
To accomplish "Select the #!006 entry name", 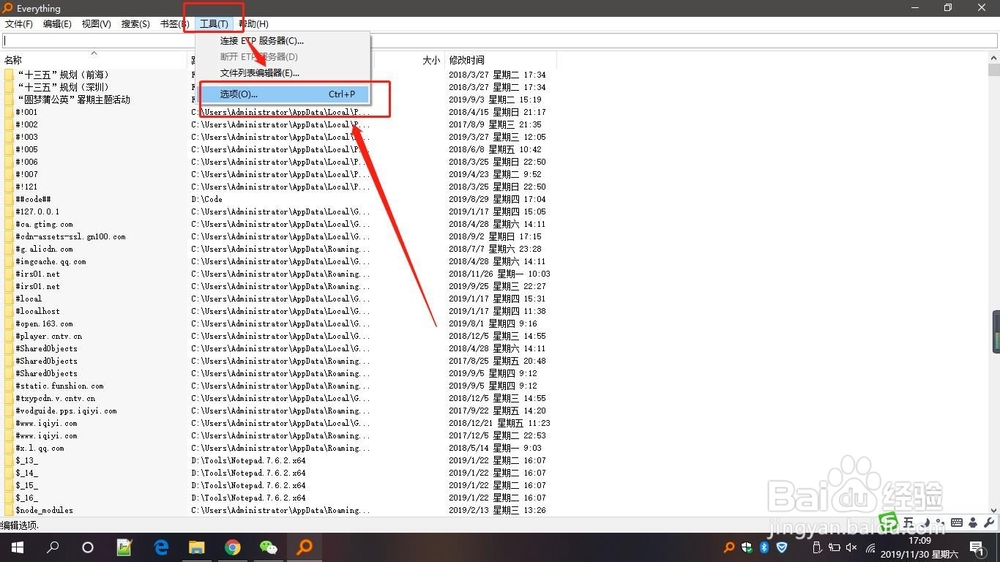I will (x=27, y=161).
